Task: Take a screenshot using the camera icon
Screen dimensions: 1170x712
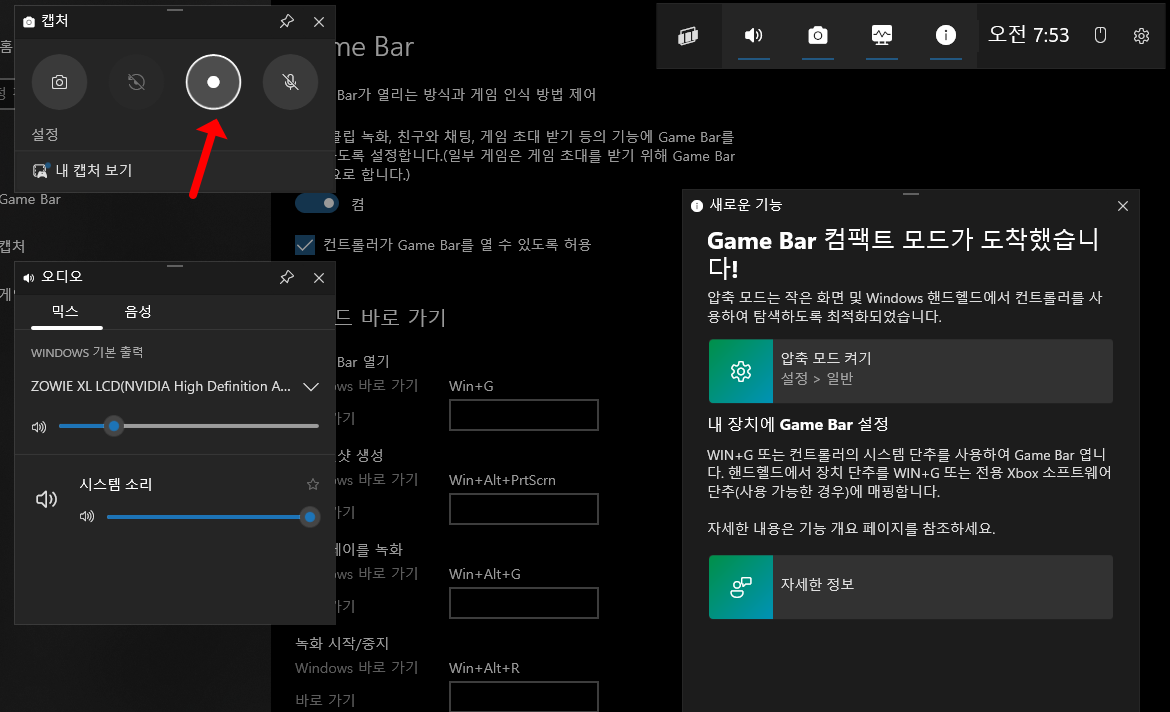Action: pyautogui.click(x=59, y=82)
